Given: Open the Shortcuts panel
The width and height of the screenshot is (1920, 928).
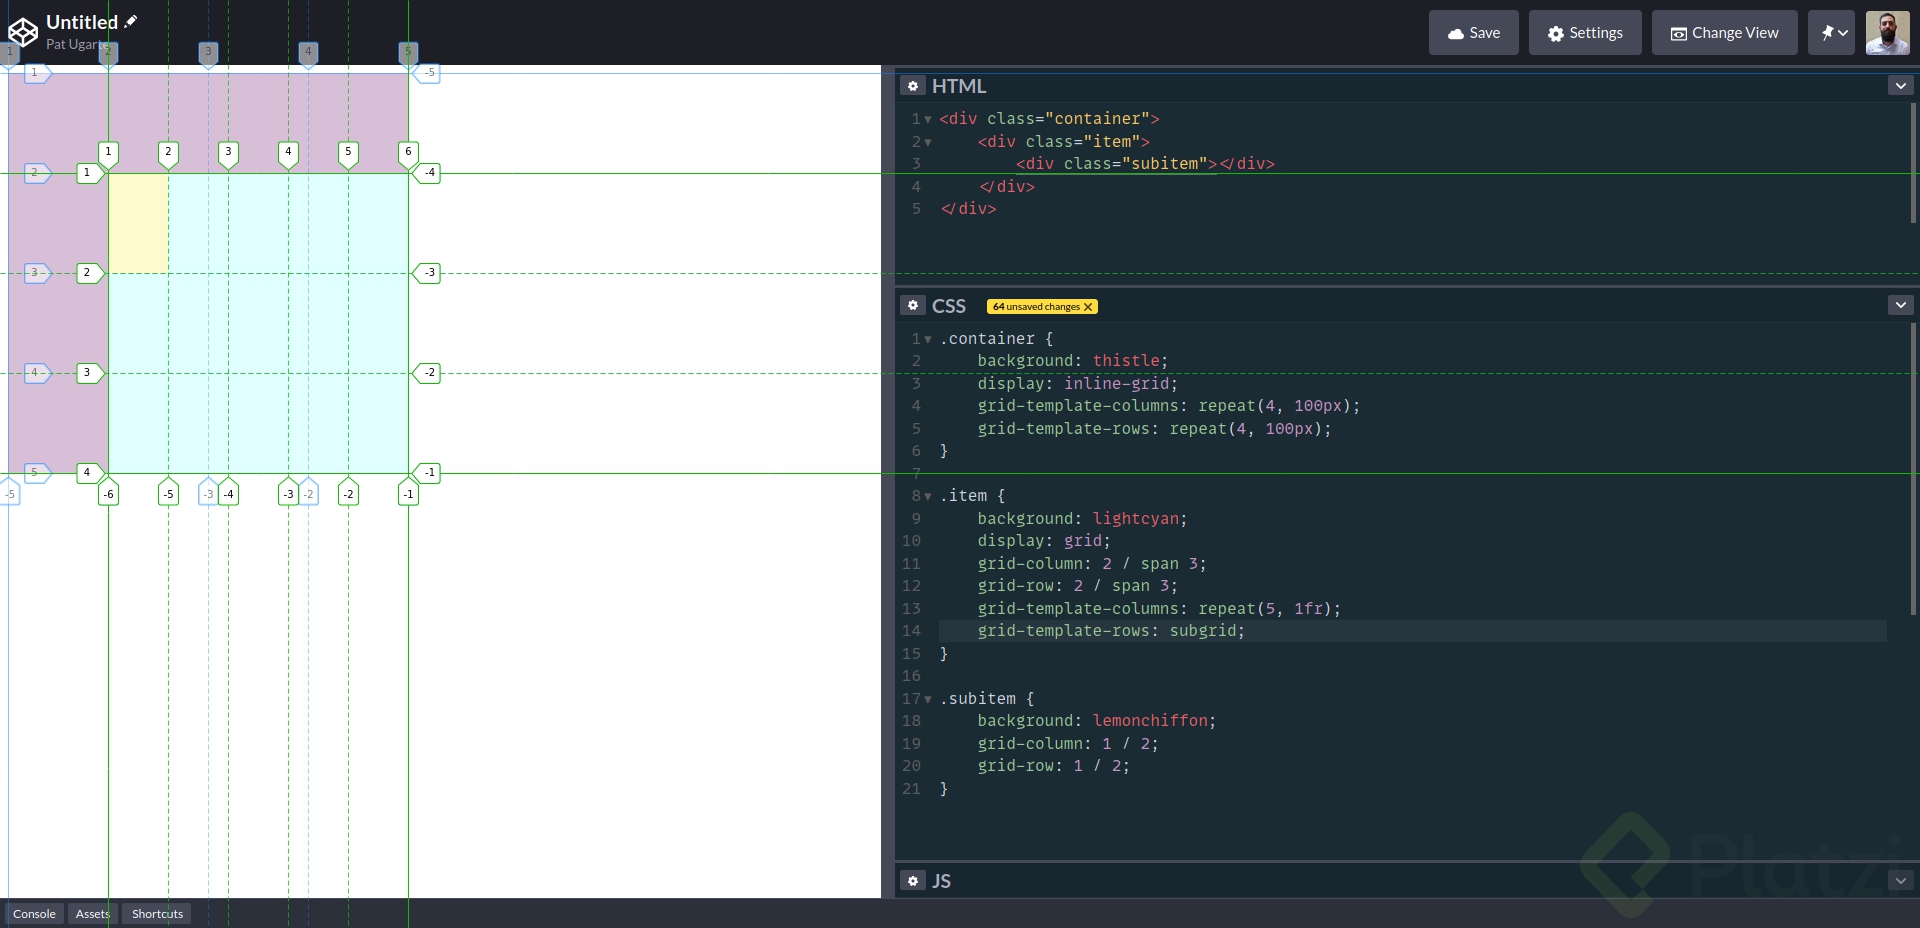Looking at the screenshot, I should [156, 913].
